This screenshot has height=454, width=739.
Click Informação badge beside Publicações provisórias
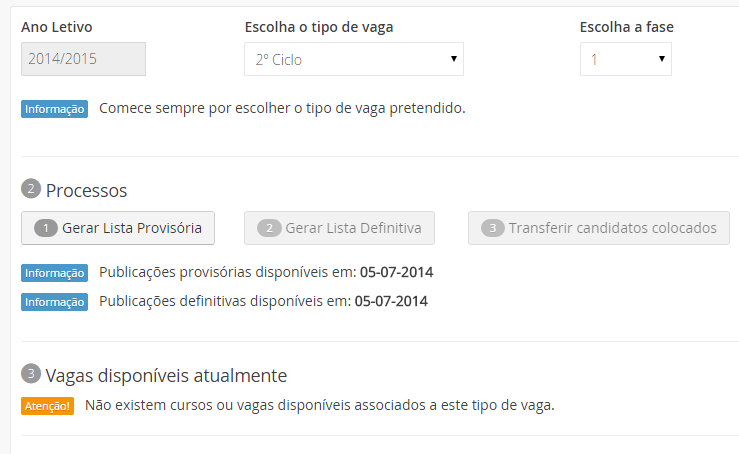tap(55, 273)
